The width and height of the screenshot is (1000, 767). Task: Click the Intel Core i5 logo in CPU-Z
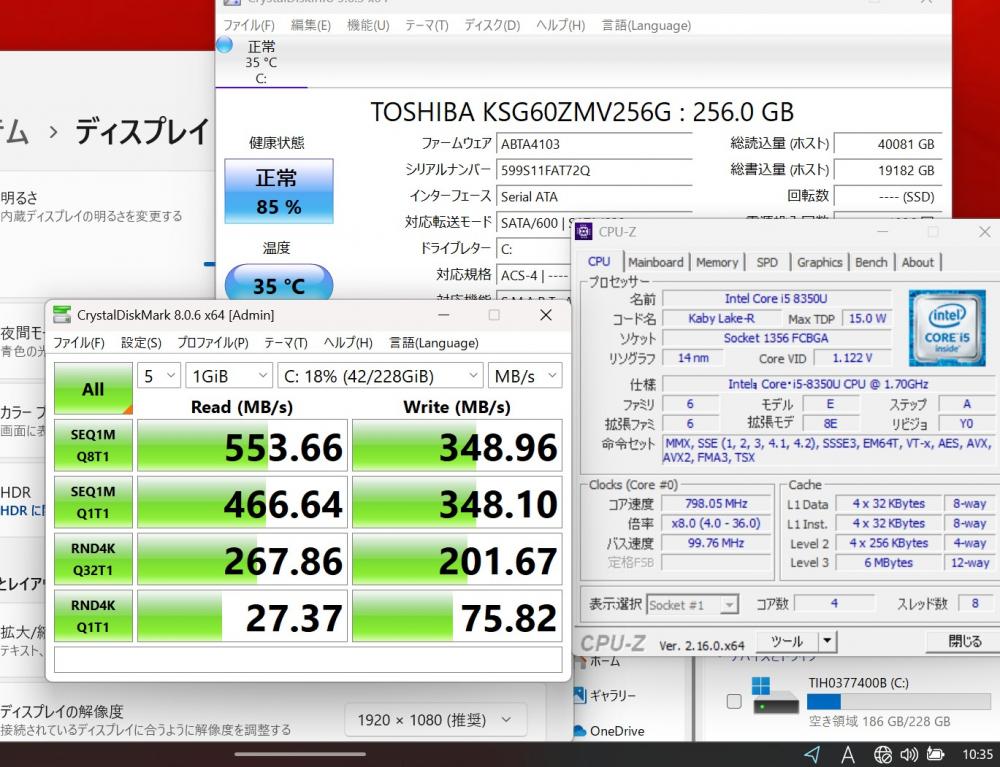(946, 328)
